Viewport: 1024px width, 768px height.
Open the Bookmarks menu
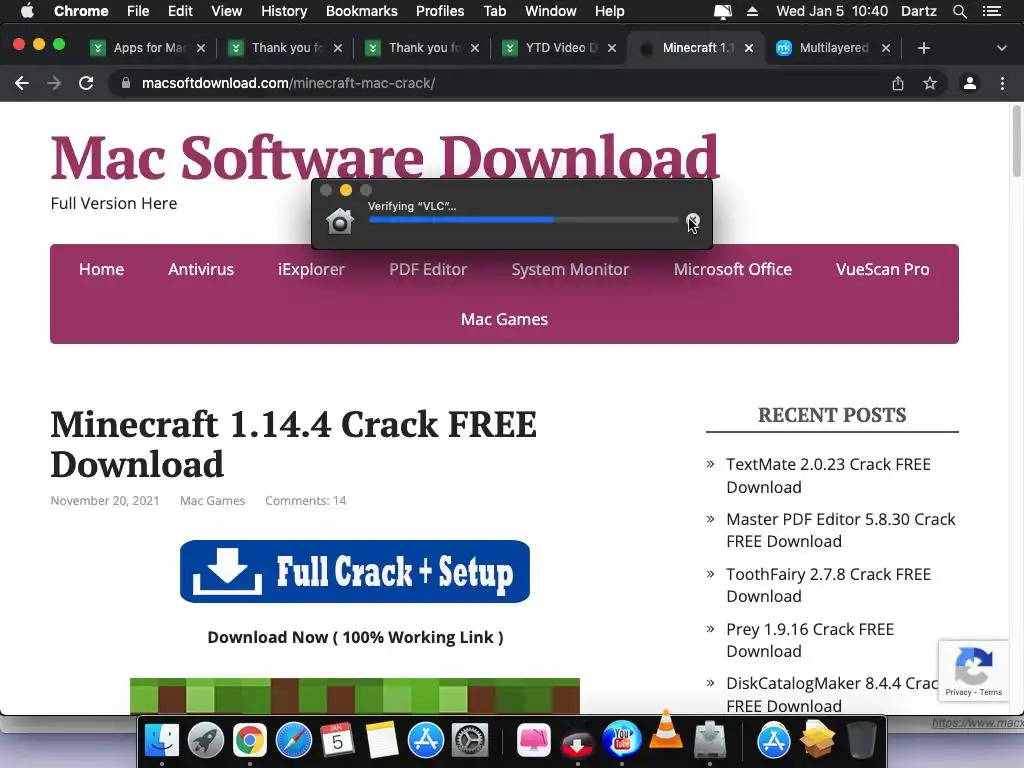pyautogui.click(x=362, y=11)
